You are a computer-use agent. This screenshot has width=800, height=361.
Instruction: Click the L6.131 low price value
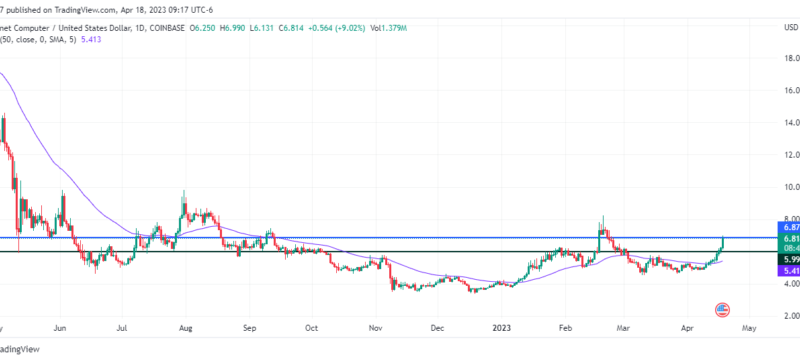pos(262,29)
